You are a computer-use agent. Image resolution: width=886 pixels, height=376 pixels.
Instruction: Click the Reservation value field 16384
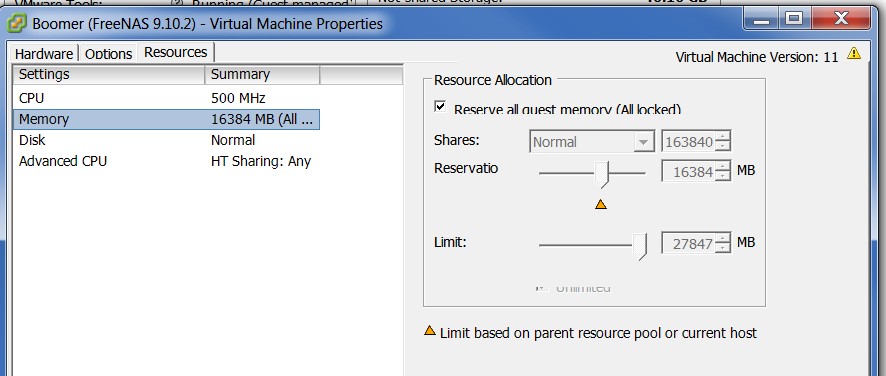pyautogui.click(x=689, y=171)
